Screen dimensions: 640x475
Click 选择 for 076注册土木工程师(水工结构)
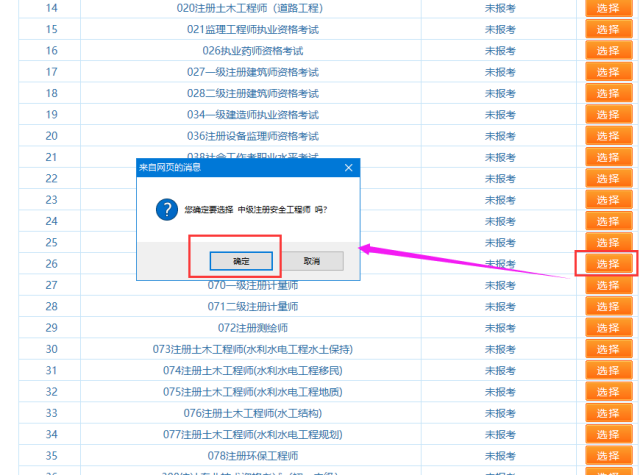click(608, 413)
